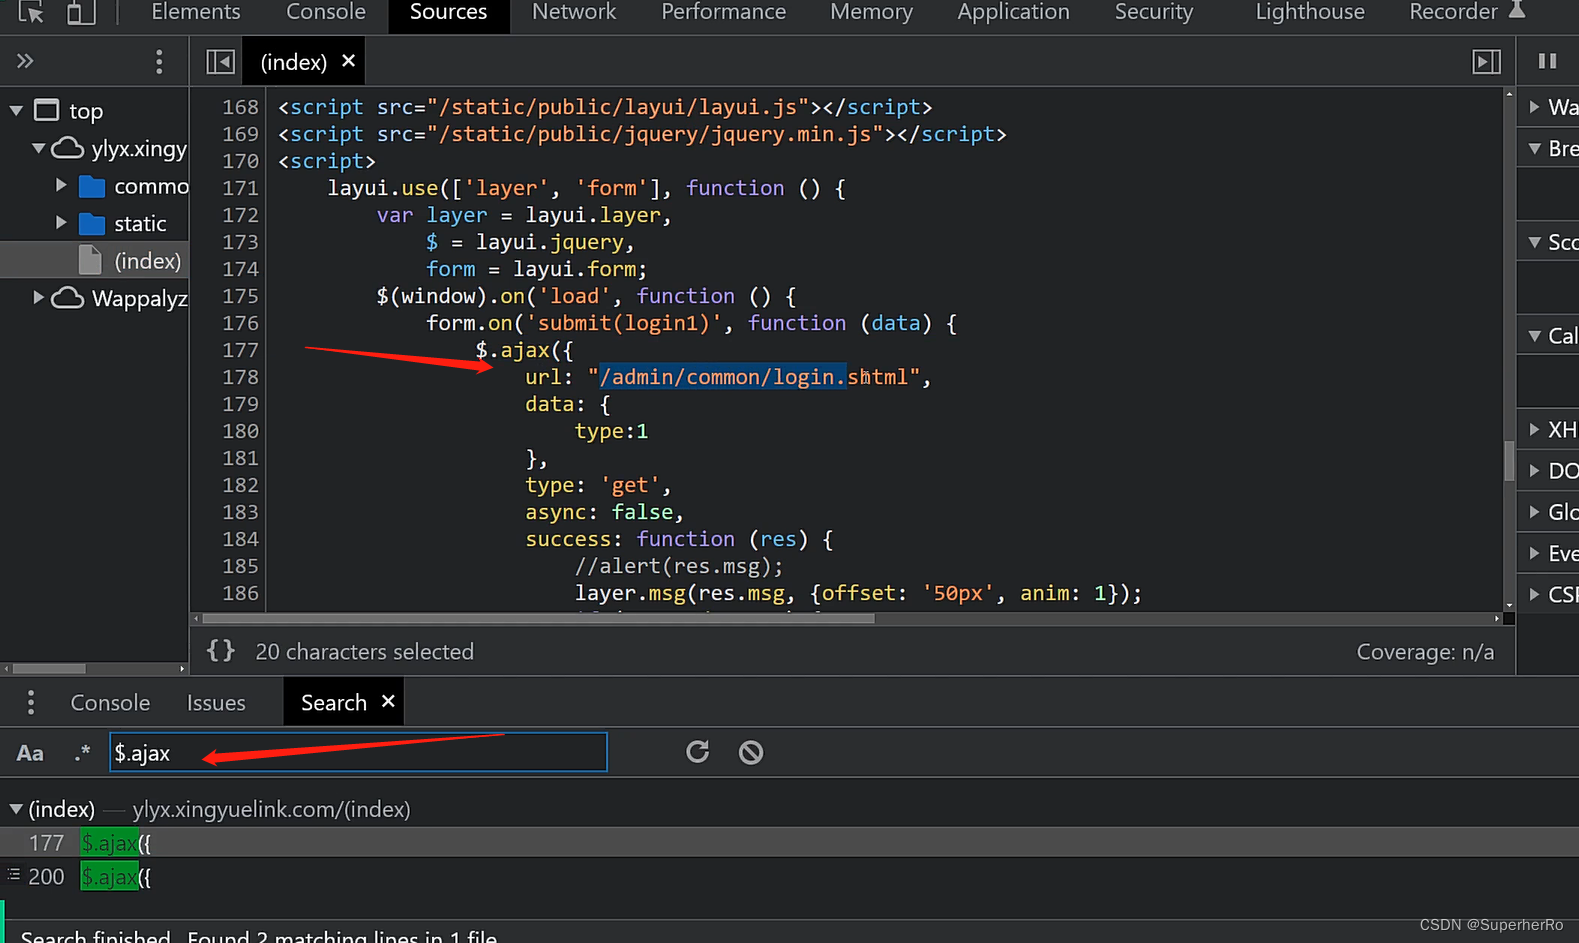Close the drawer Search tab
This screenshot has width=1579, height=943.
(x=388, y=702)
